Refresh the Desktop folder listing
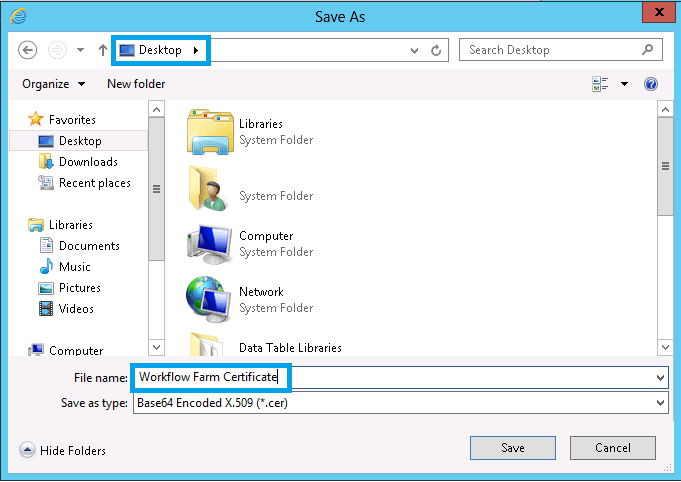The width and height of the screenshot is (681, 482). (x=437, y=50)
